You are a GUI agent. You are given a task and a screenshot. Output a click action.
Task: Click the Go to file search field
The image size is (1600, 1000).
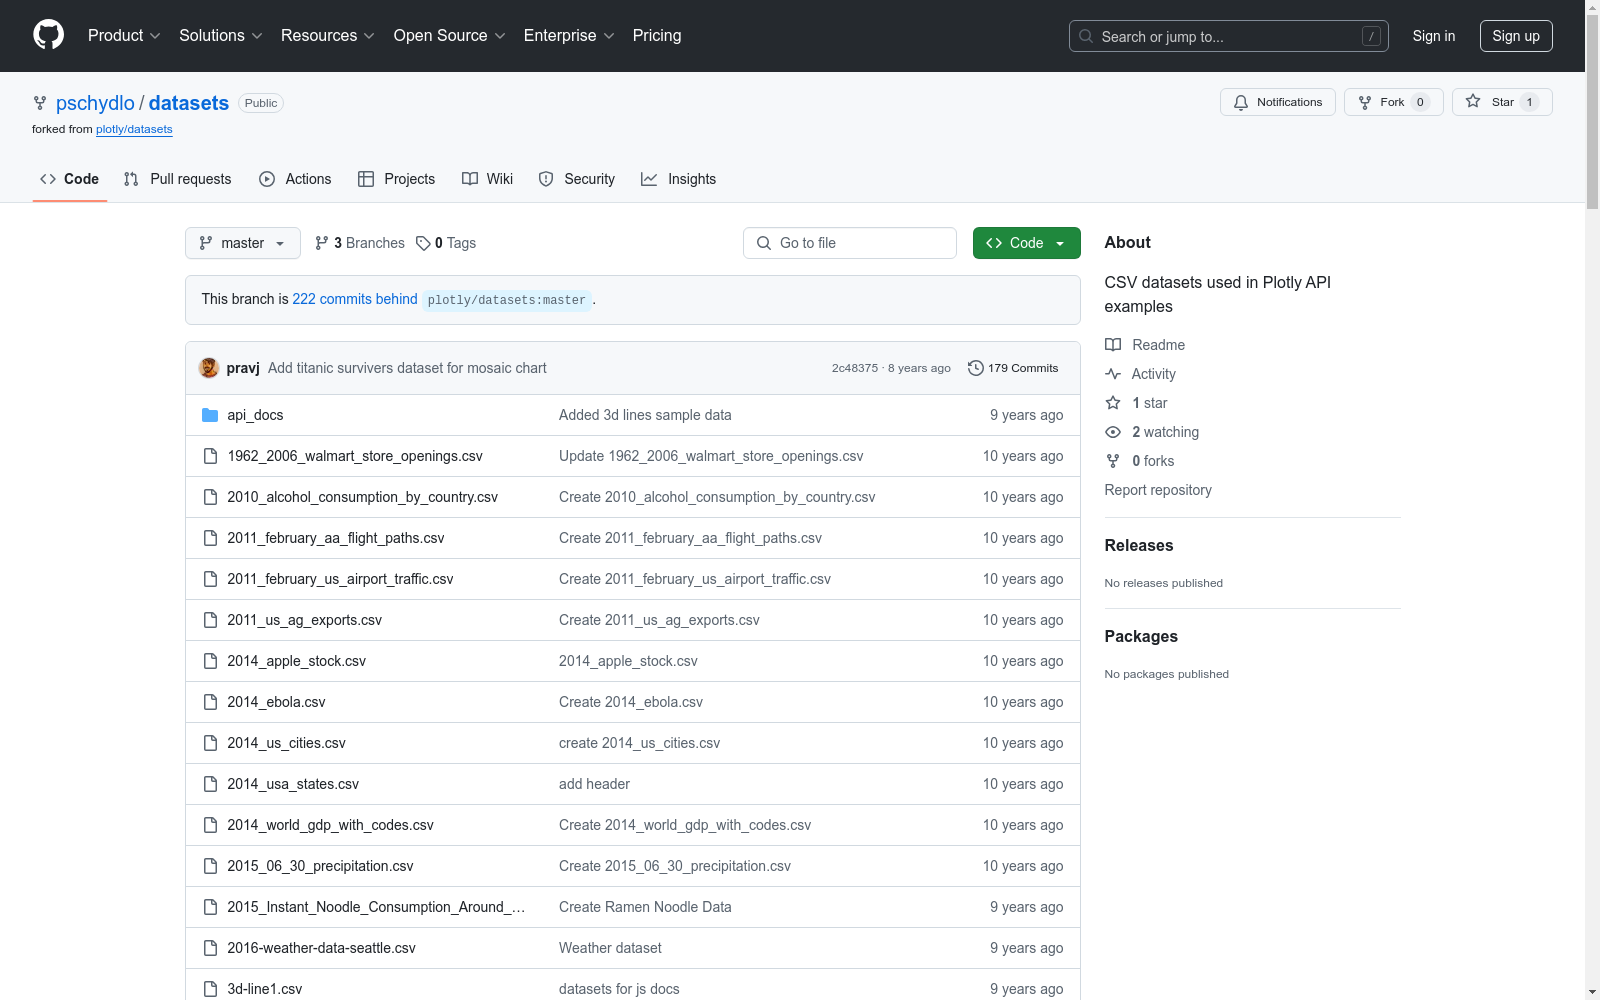tap(850, 243)
